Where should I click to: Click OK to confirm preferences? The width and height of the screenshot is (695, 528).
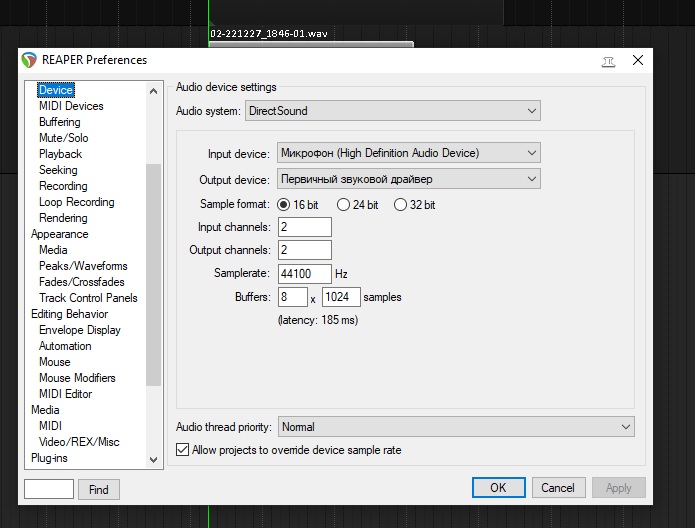pyautogui.click(x=499, y=488)
